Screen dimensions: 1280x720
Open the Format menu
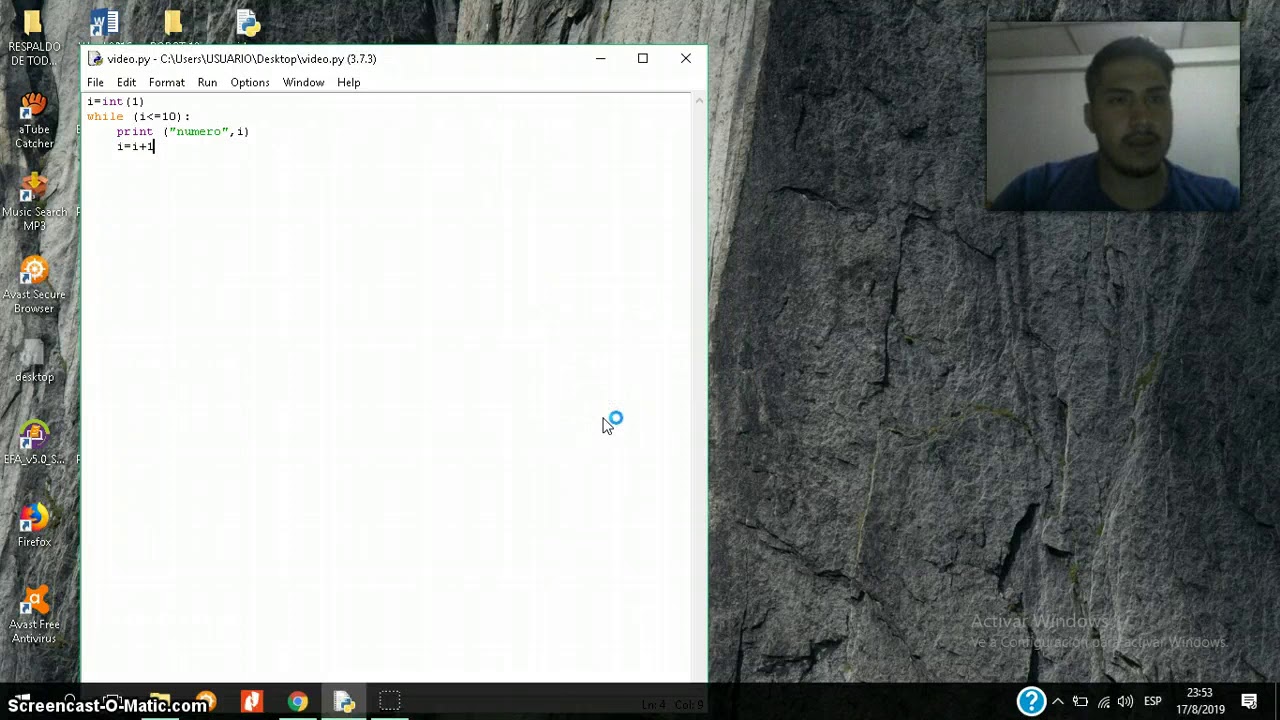tap(166, 83)
